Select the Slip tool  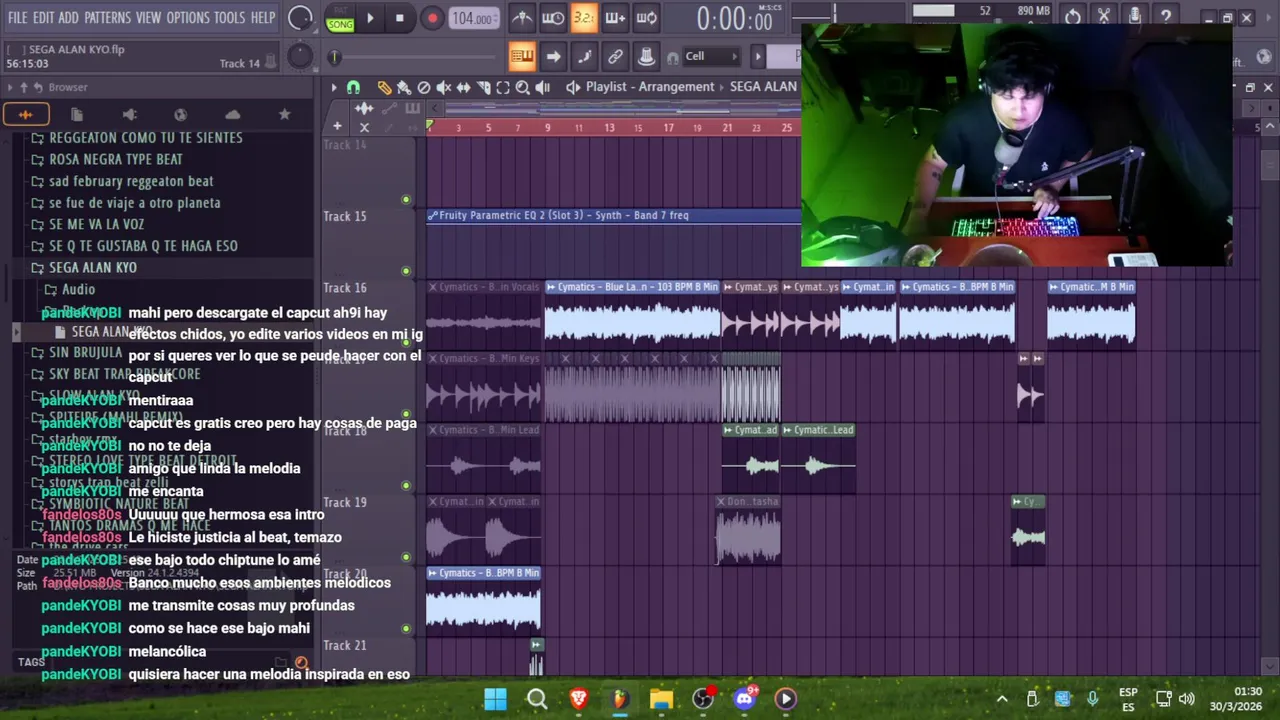(463, 87)
